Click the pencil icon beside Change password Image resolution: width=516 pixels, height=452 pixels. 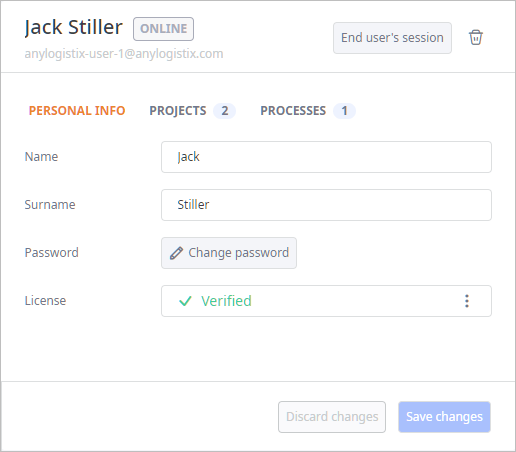(176, 253)
